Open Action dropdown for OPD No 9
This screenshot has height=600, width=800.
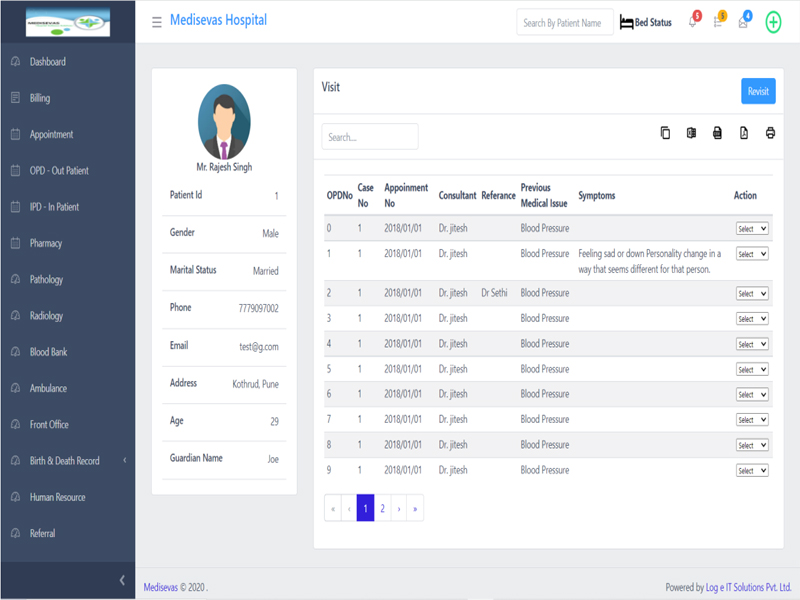[752, 470]
